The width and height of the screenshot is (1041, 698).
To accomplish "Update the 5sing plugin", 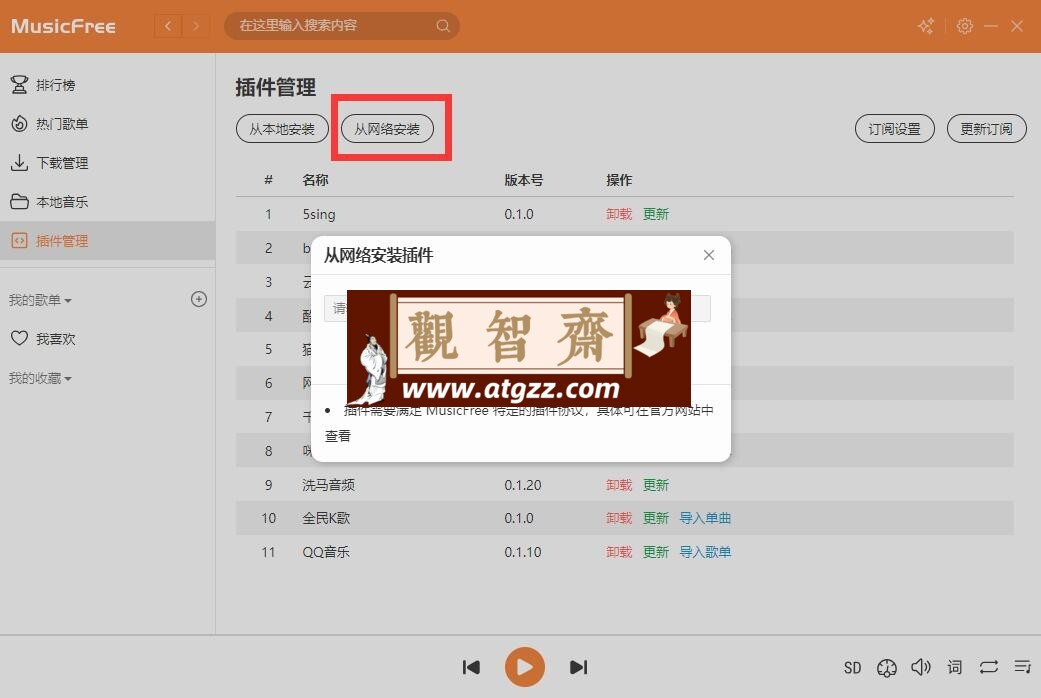I will (656, 214).
